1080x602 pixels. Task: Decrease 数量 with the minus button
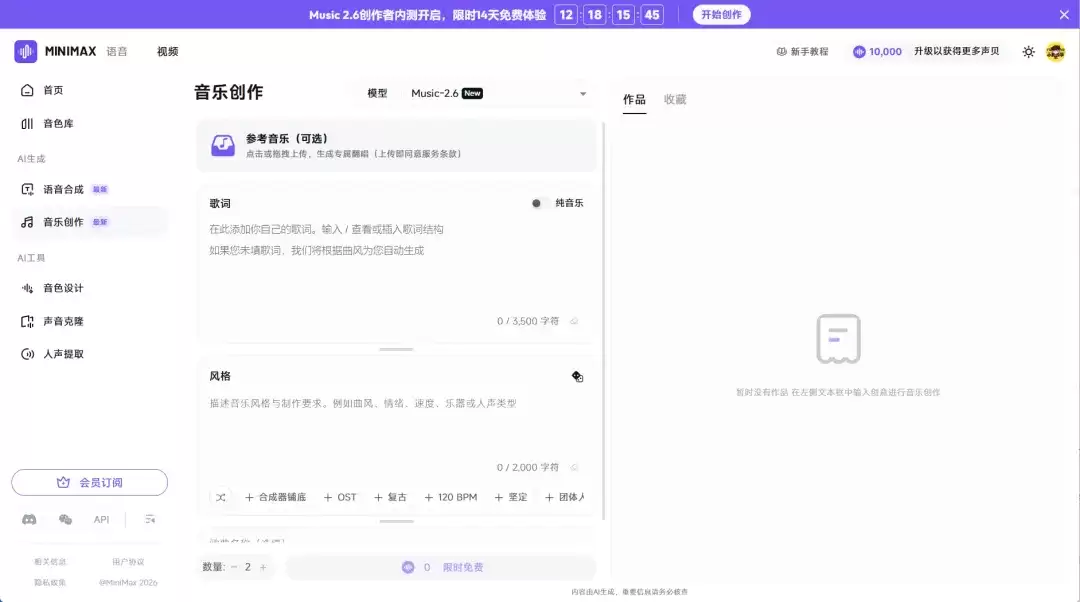click(233, 567)
